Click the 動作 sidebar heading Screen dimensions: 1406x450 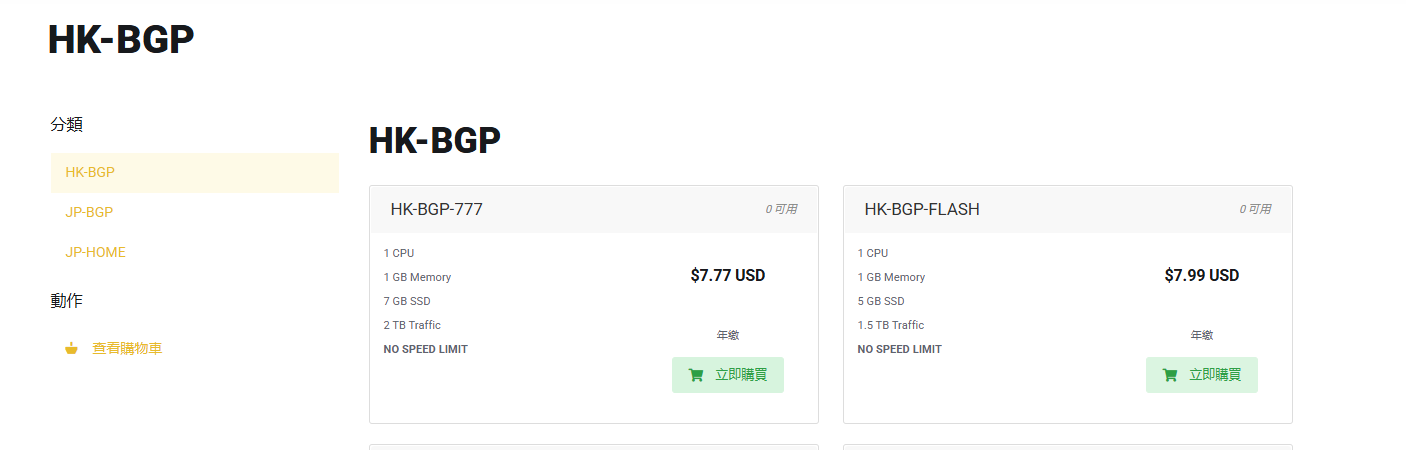pyautogui.click(x=66, y=301)
